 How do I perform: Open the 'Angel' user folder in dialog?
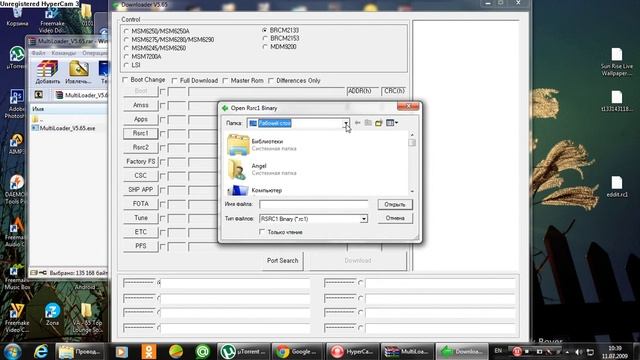(262, 169)
